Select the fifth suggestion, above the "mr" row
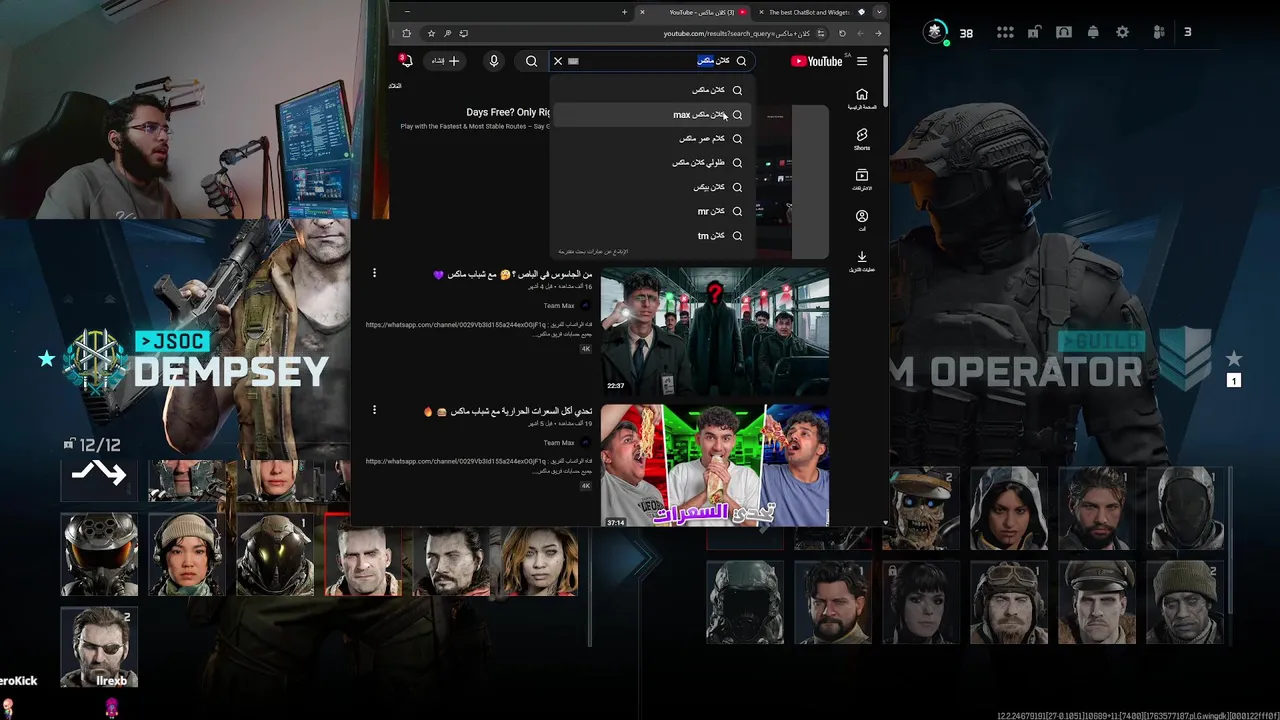 (x=651, y=187)
